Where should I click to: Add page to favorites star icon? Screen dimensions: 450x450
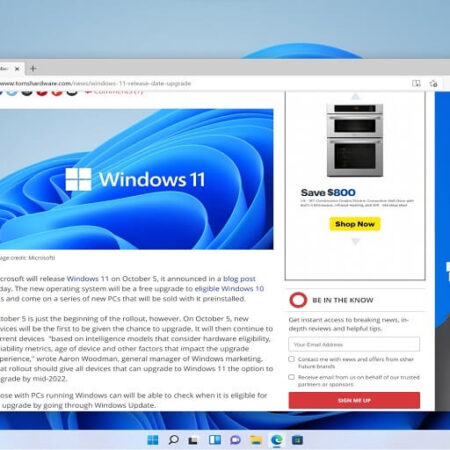point(433,83)
